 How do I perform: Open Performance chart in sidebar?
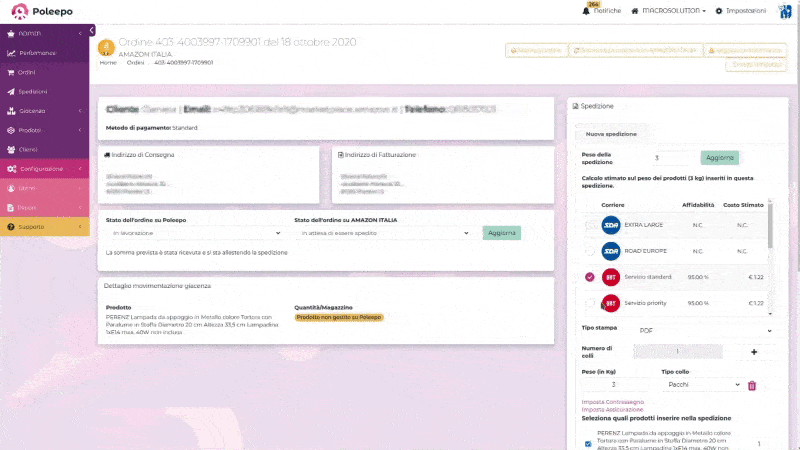point(11,52)
